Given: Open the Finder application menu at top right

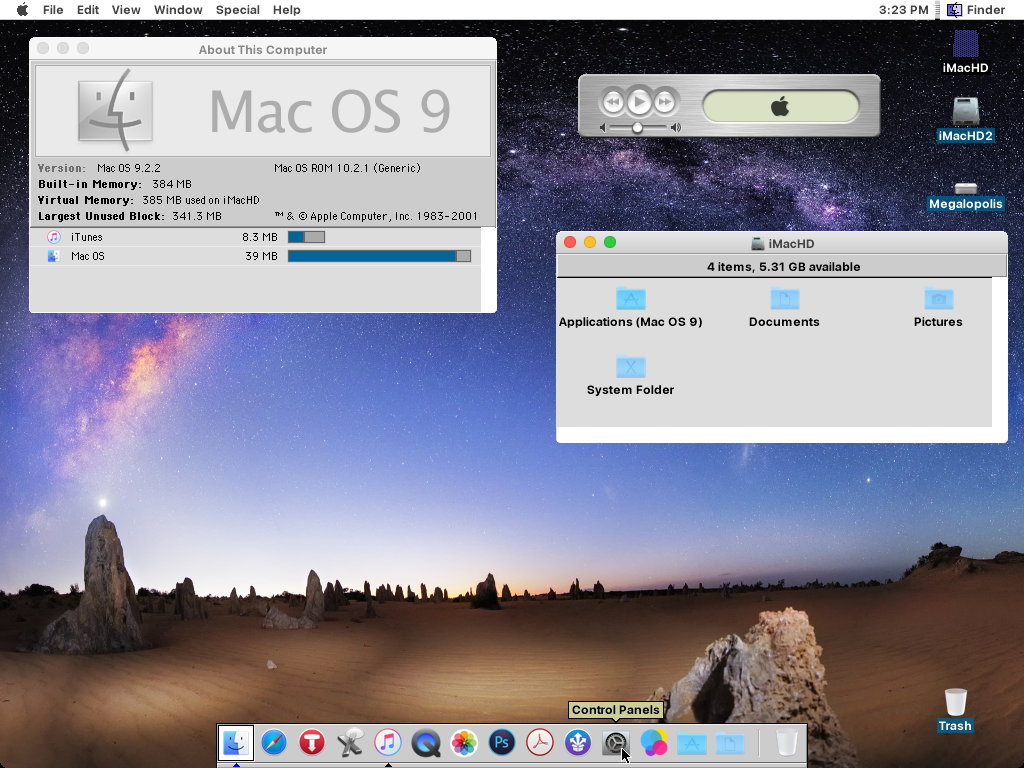Looking at the screenshot, I should [x=976, y=10].
